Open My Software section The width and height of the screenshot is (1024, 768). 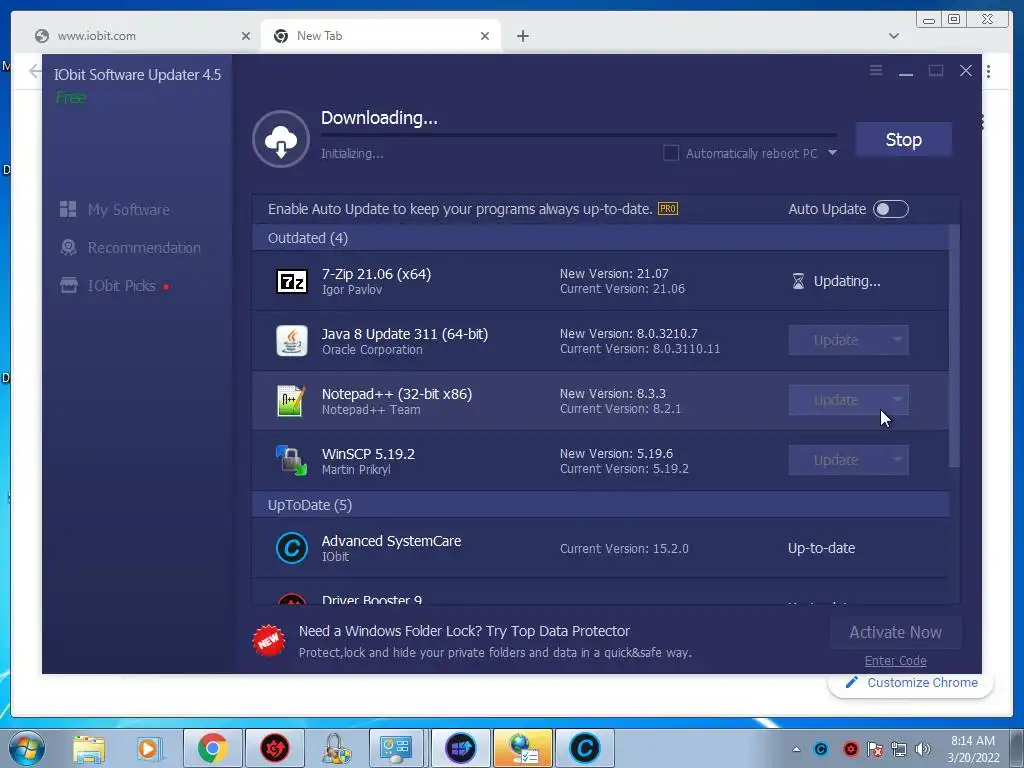point(129,210)
